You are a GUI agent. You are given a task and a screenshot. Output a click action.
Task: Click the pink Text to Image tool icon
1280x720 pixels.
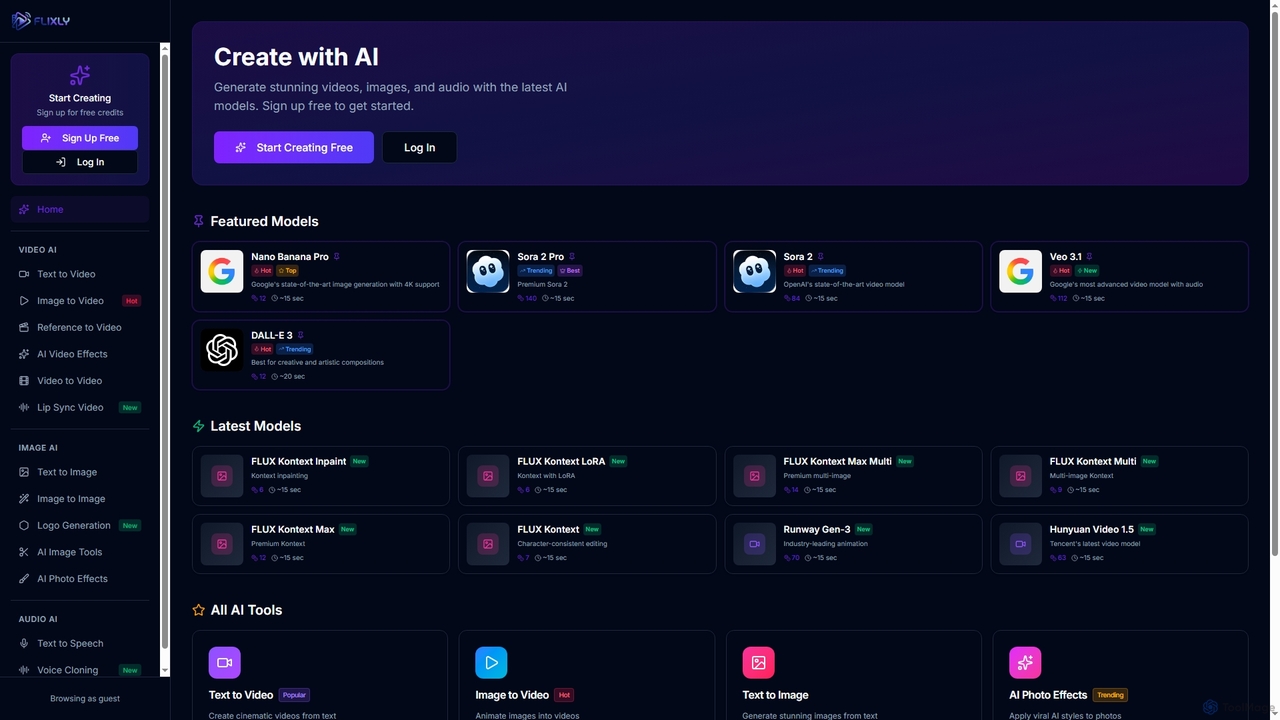point(758,662)
